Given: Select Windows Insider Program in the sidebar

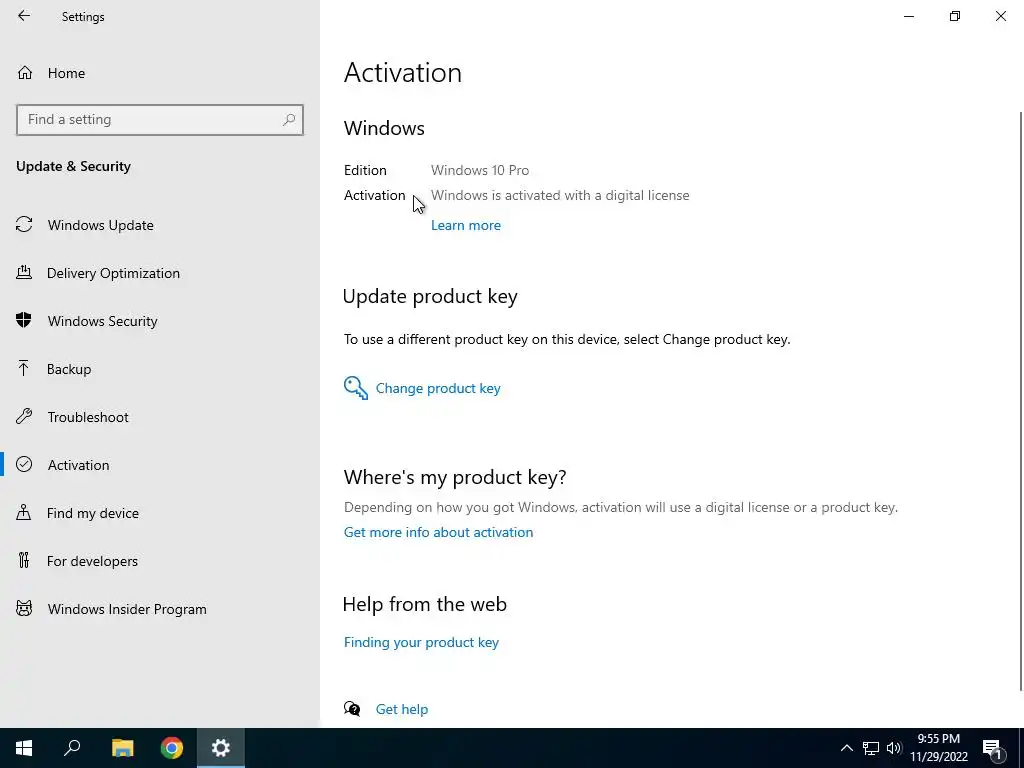Looking at the screenshot, I should [127, 609].
